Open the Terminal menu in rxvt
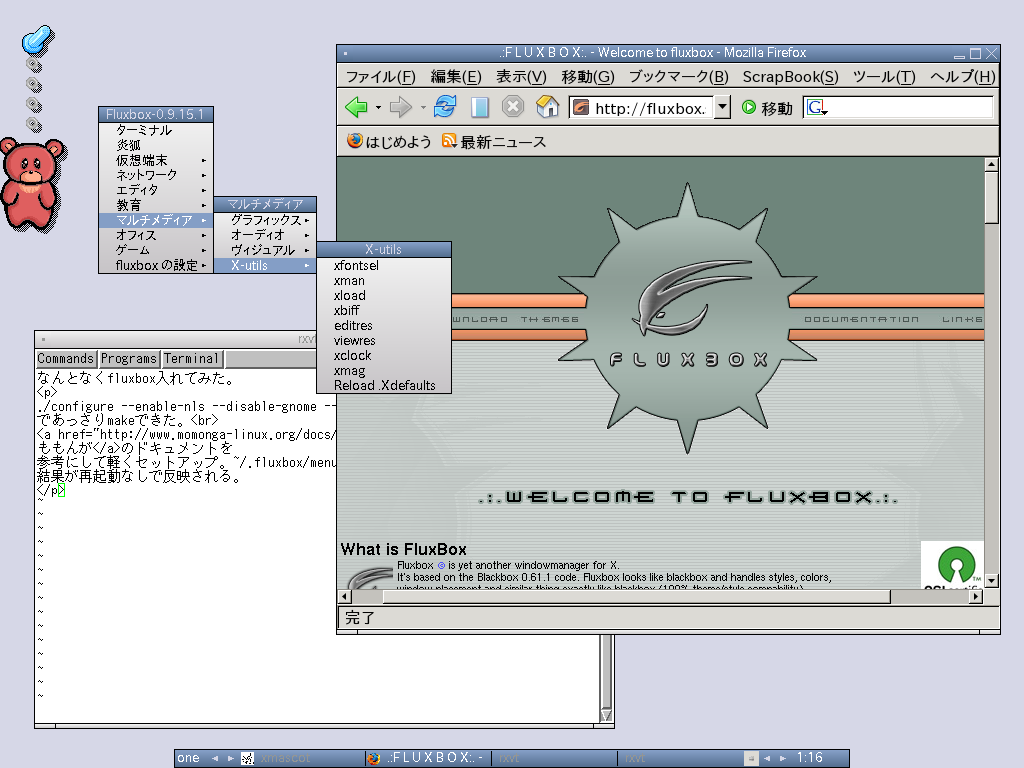This screenshot has width=1024, height=768. tap(191, 359)
